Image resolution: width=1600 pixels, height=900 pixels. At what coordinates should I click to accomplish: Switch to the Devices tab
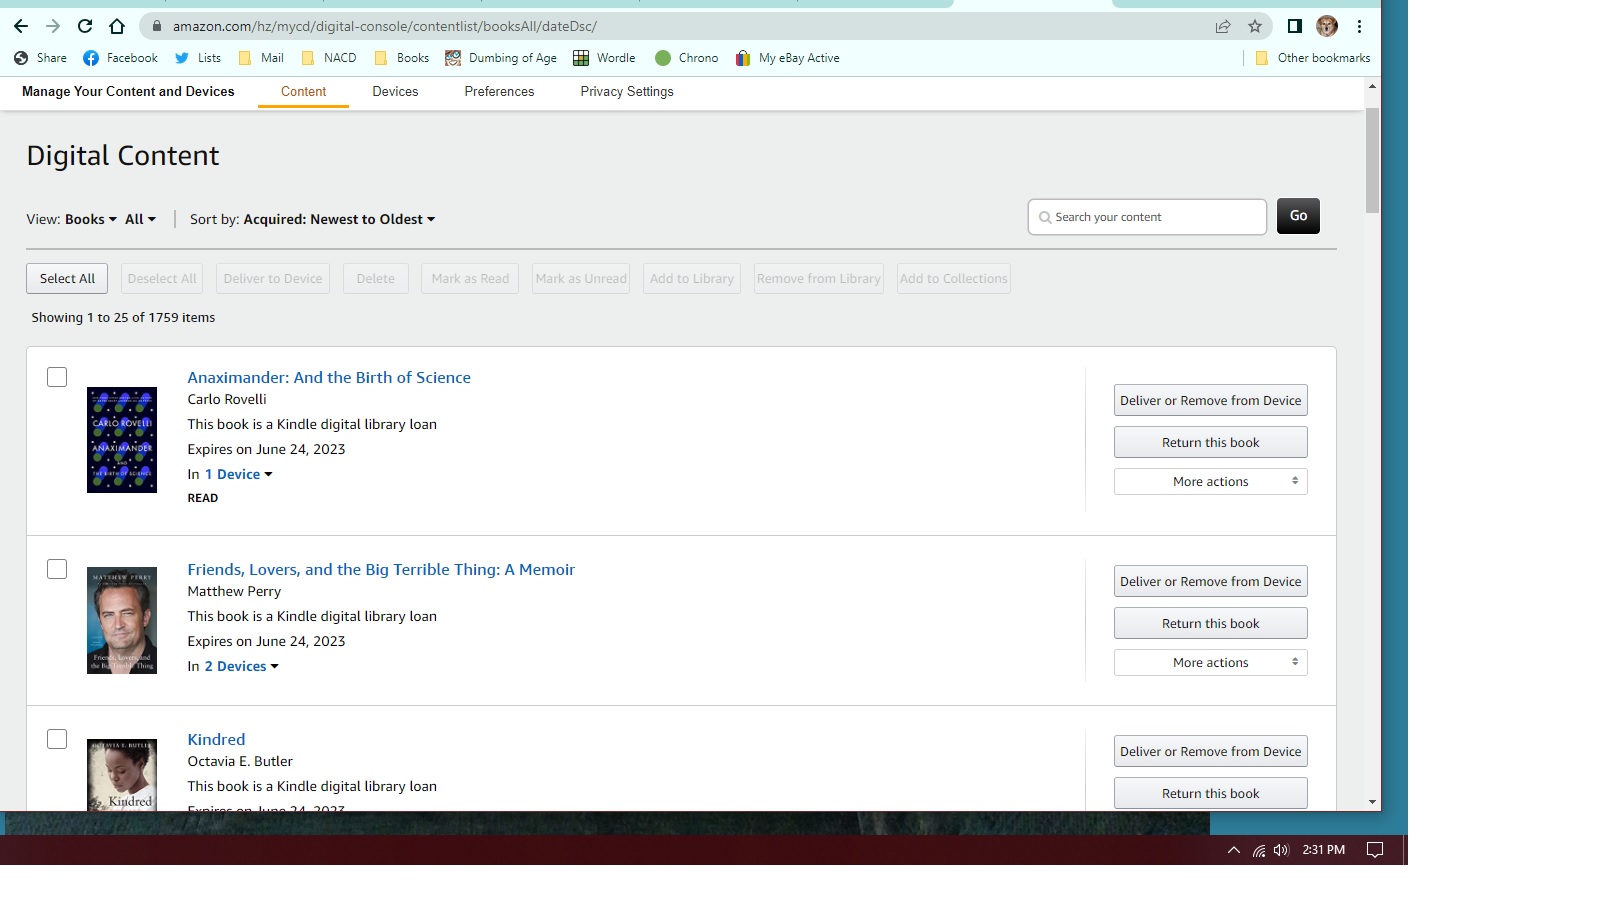click(x=395, y=91)
